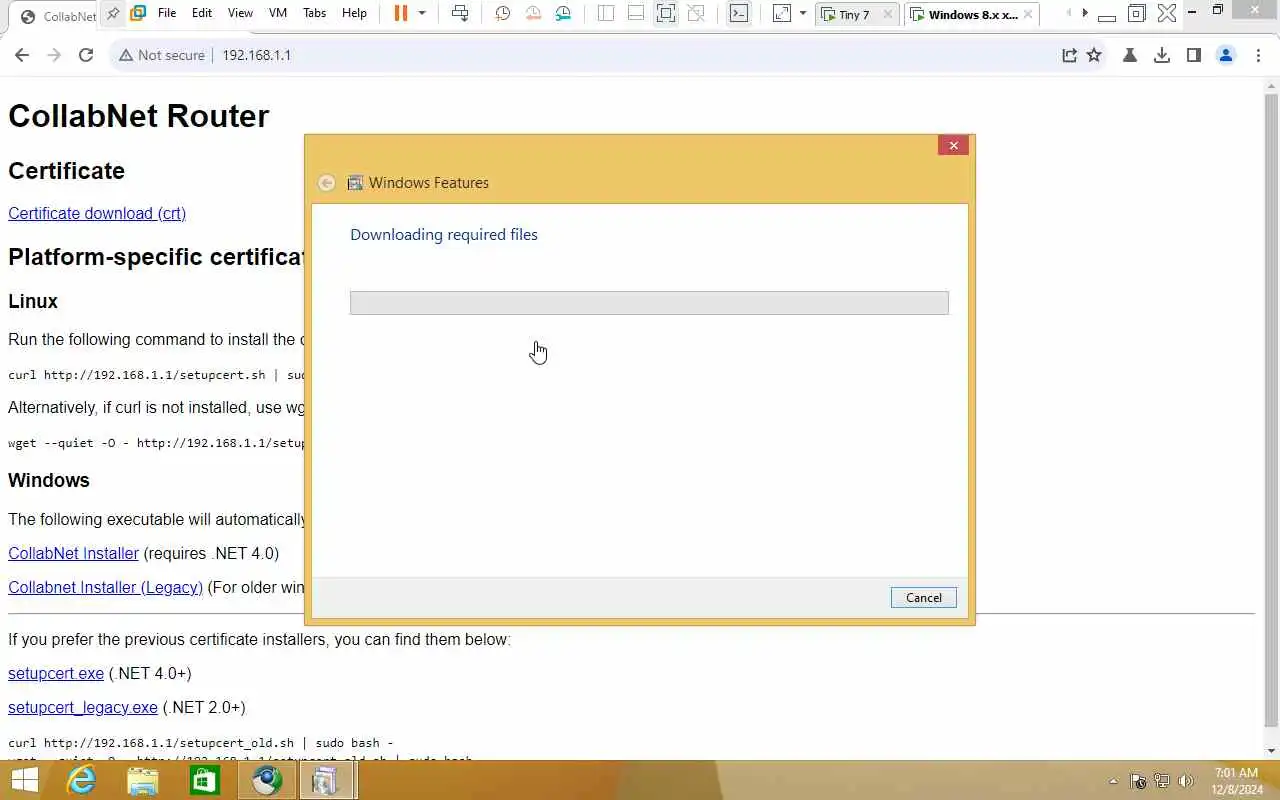Enter full screen mode
The image size is (1280, 800).
(666, 14)
